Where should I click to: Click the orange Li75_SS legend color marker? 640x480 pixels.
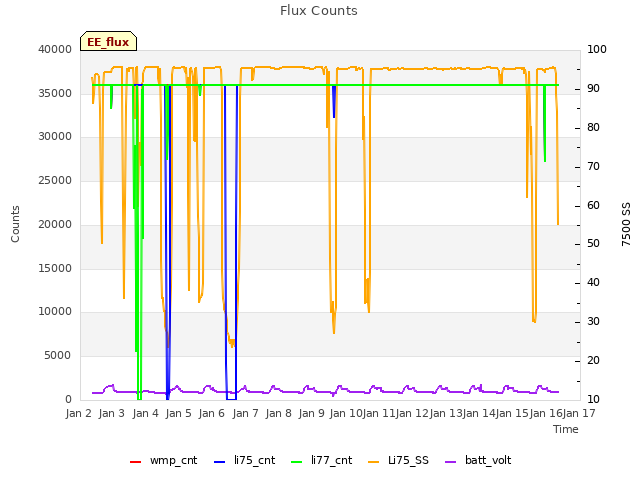pyautogui.click(x=373, y=462)
